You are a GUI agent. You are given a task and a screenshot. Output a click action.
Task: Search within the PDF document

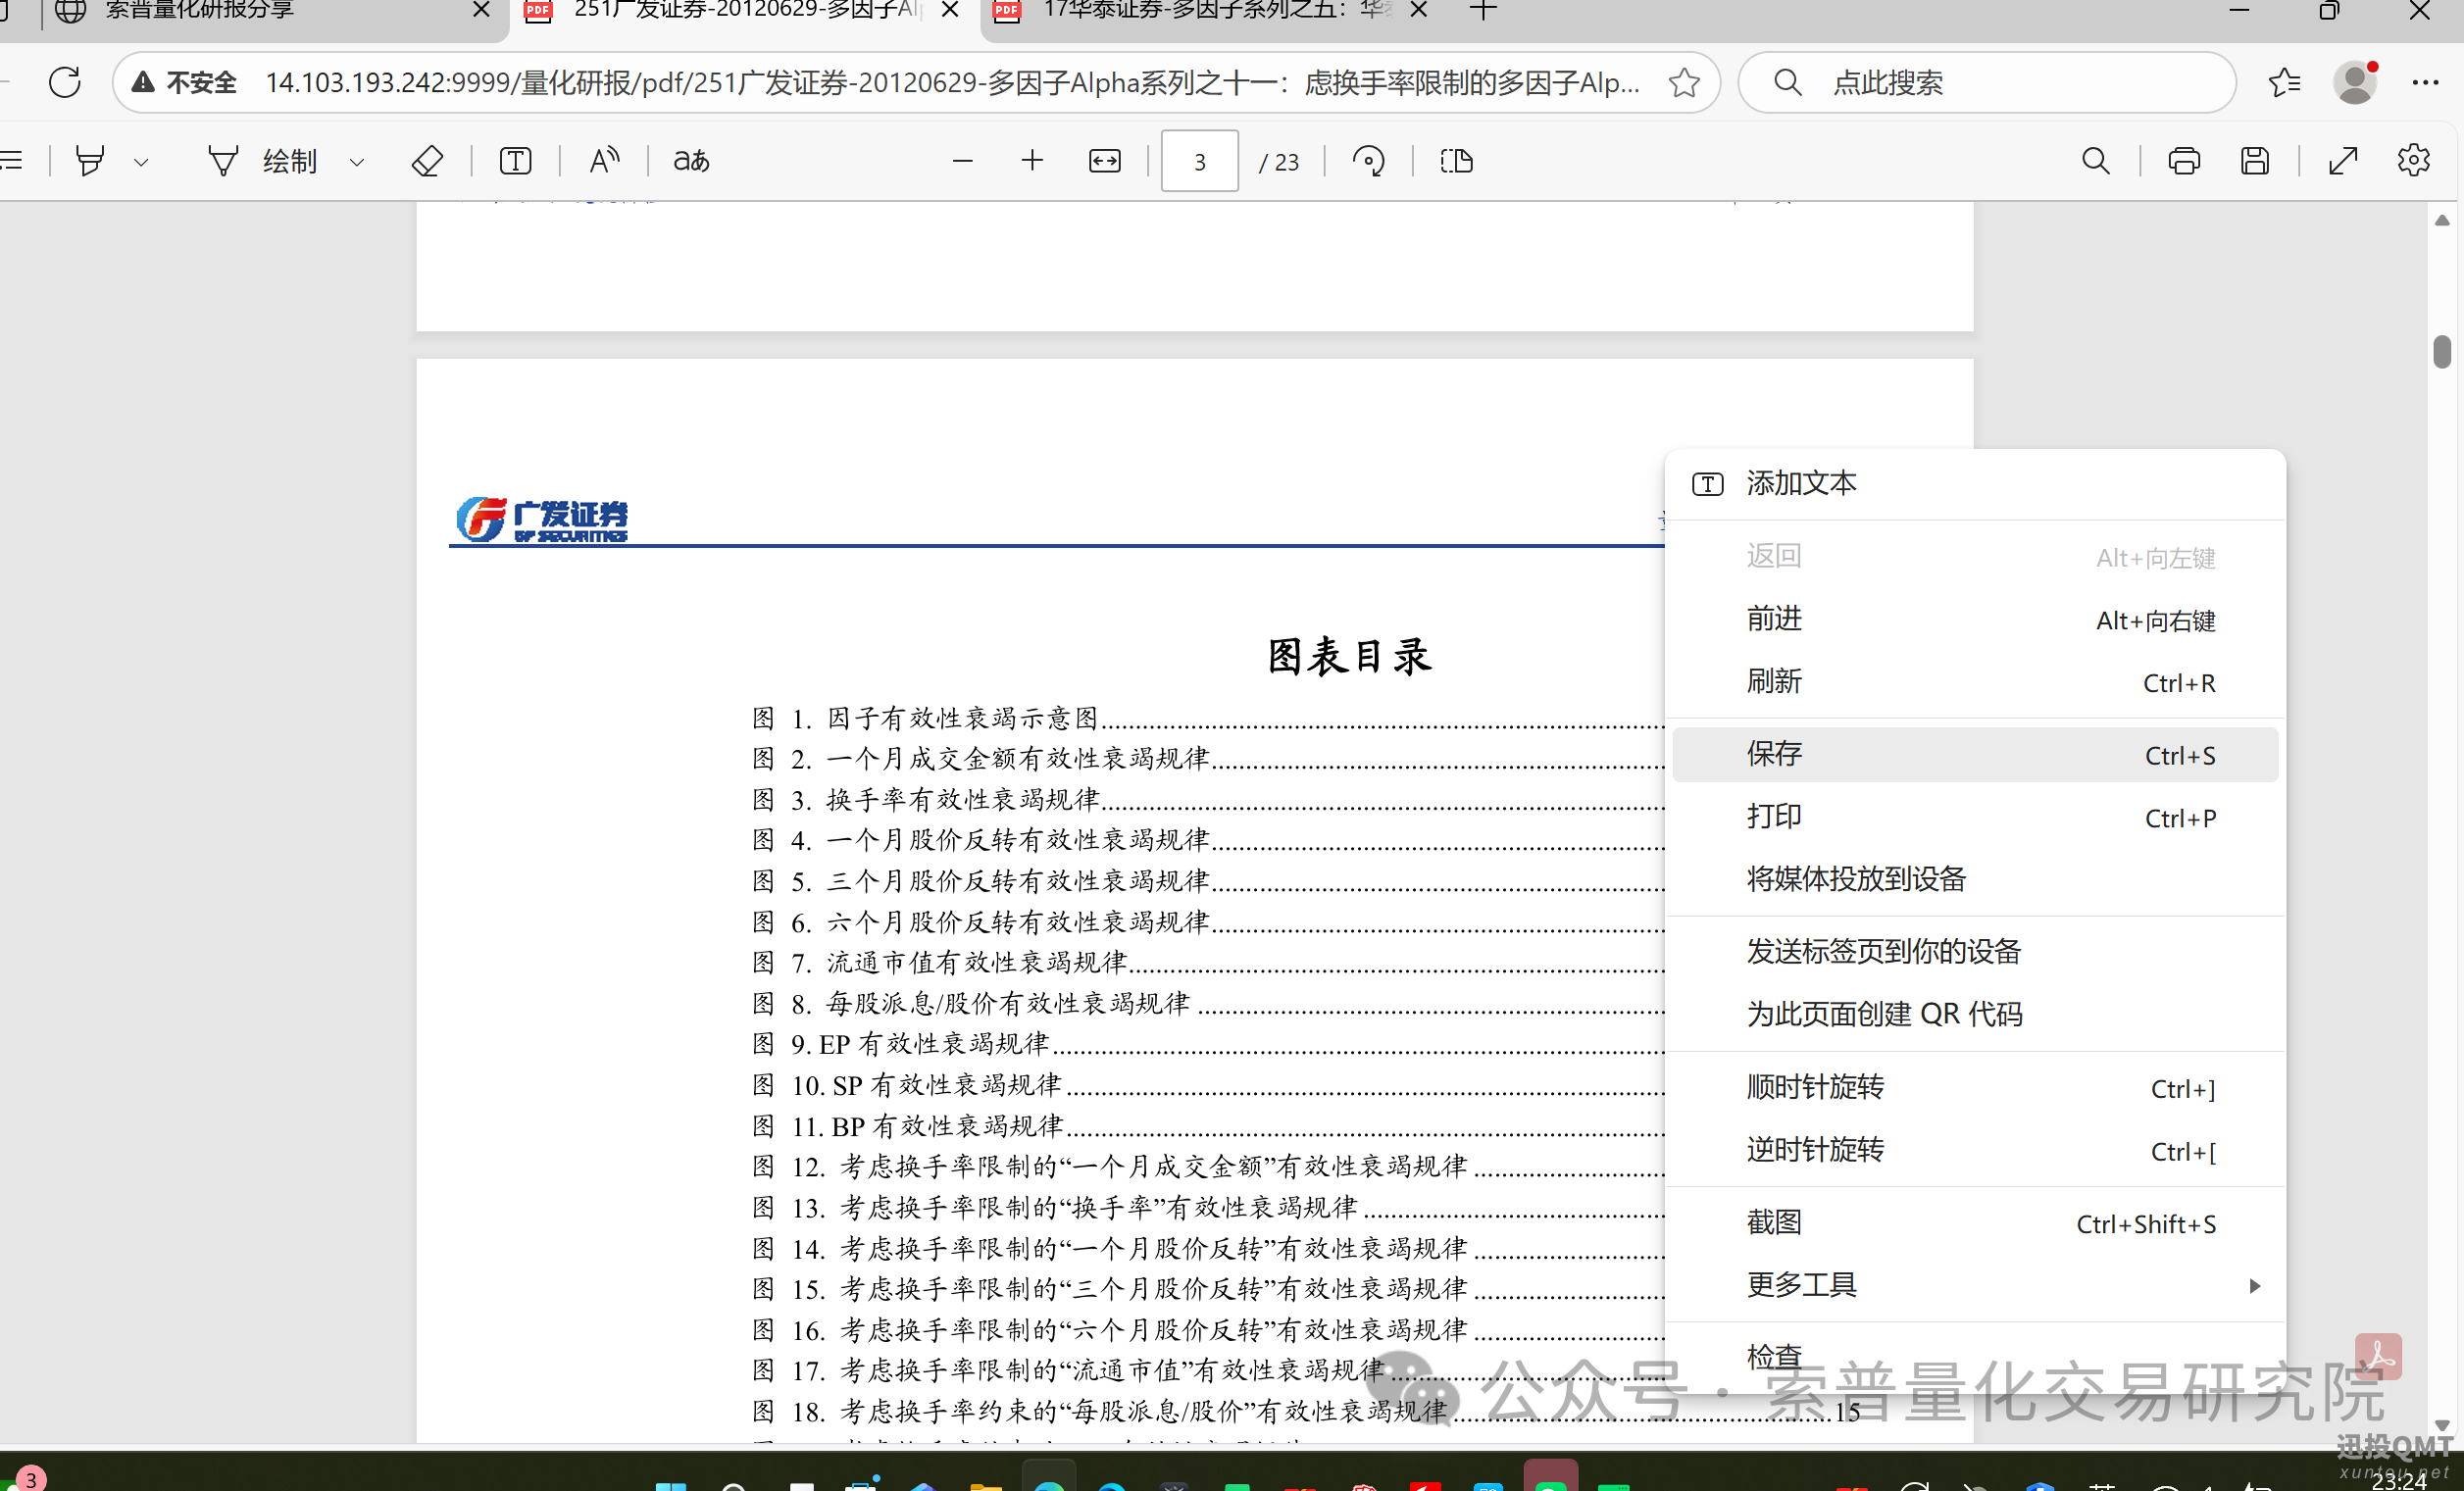(2095, 160)
